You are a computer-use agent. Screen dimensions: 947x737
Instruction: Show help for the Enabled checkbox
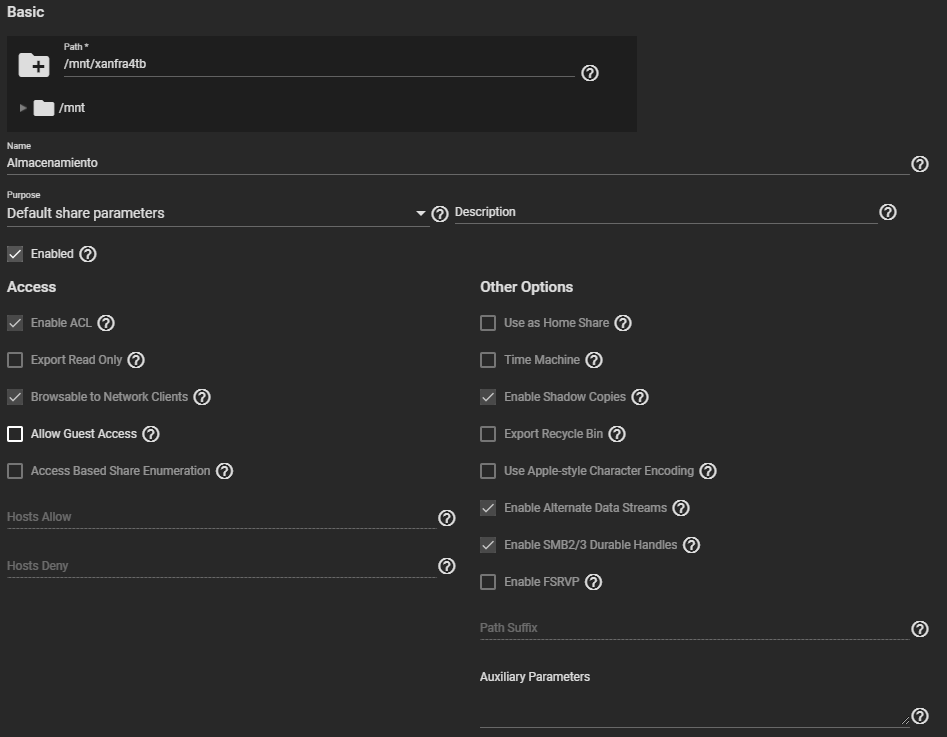tap(88, 254)
